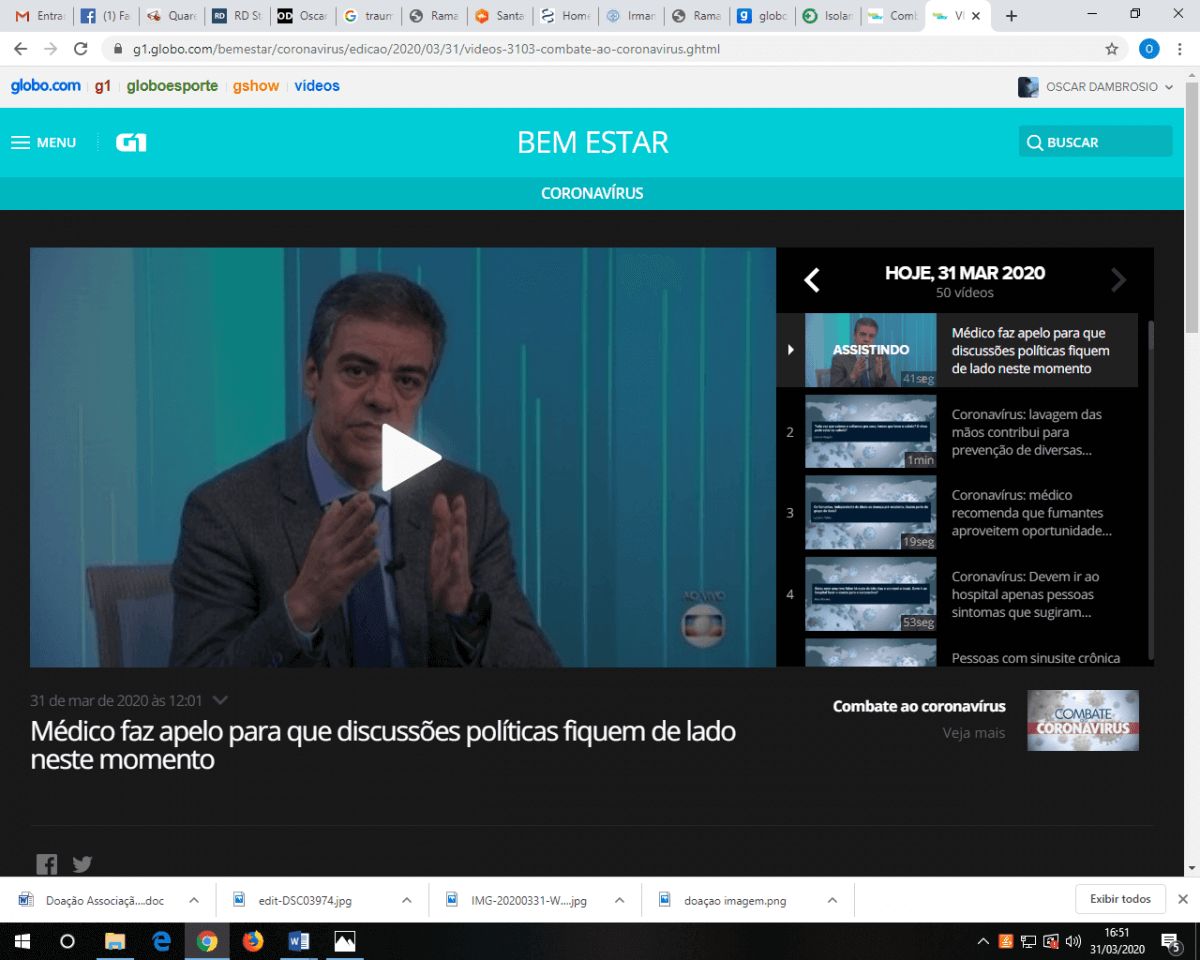
Task: Open Cortana search circle
Action: [x=68, y=941]
